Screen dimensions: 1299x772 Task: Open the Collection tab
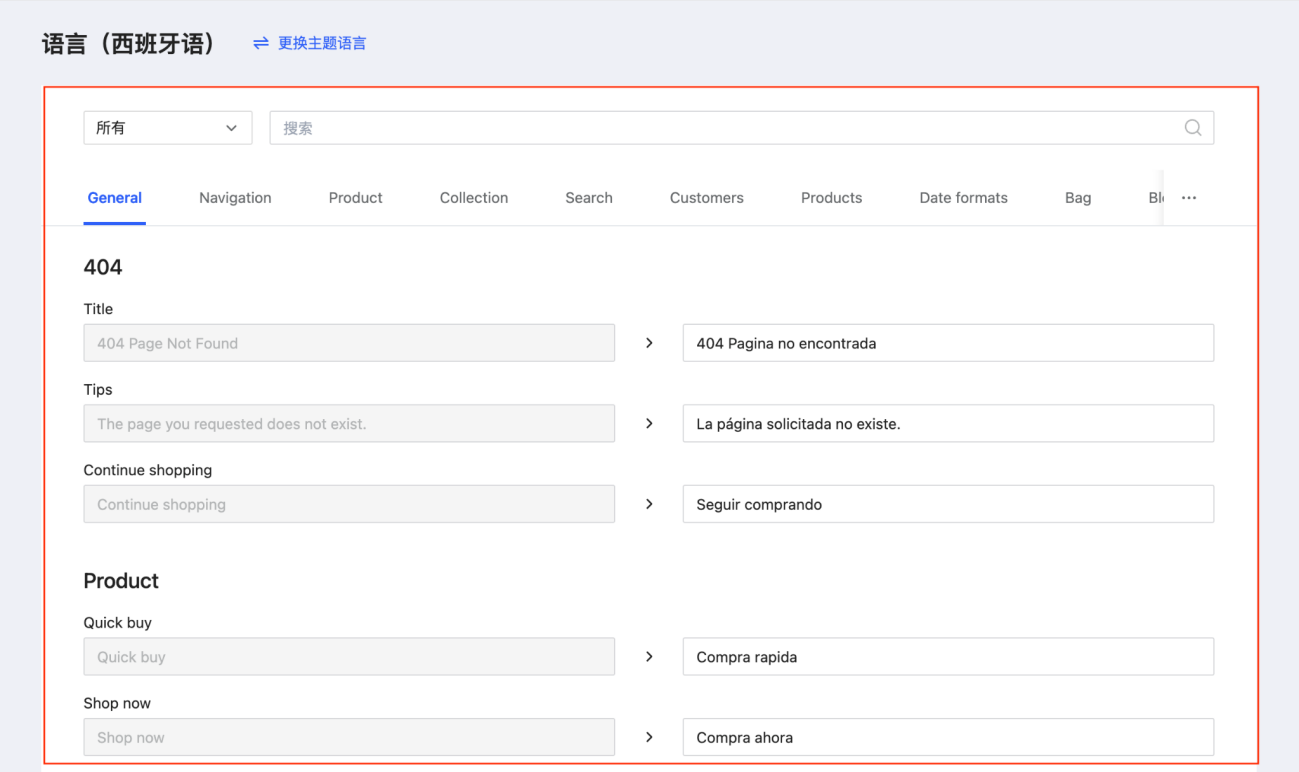click(x=474, y=198)
